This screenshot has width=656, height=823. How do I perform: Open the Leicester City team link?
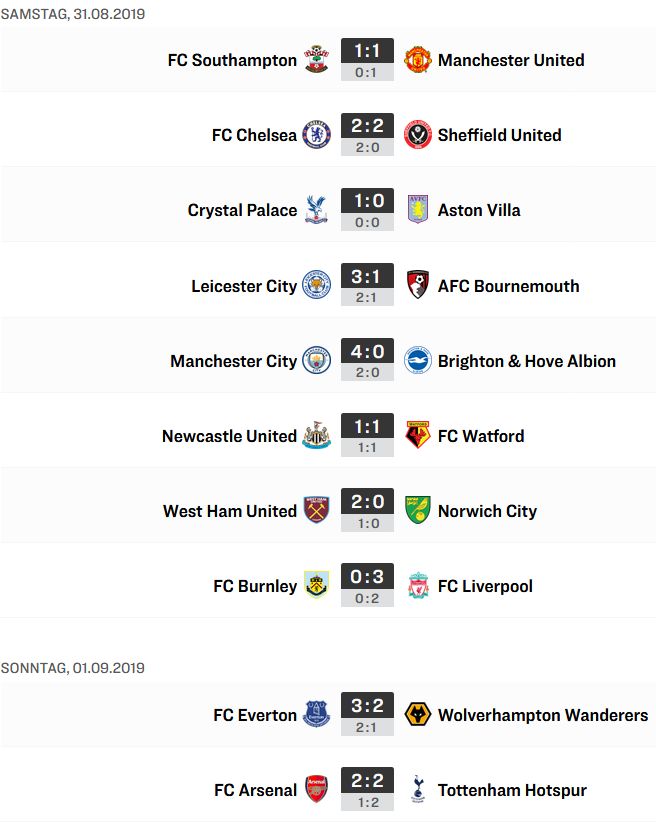(244, 286)
